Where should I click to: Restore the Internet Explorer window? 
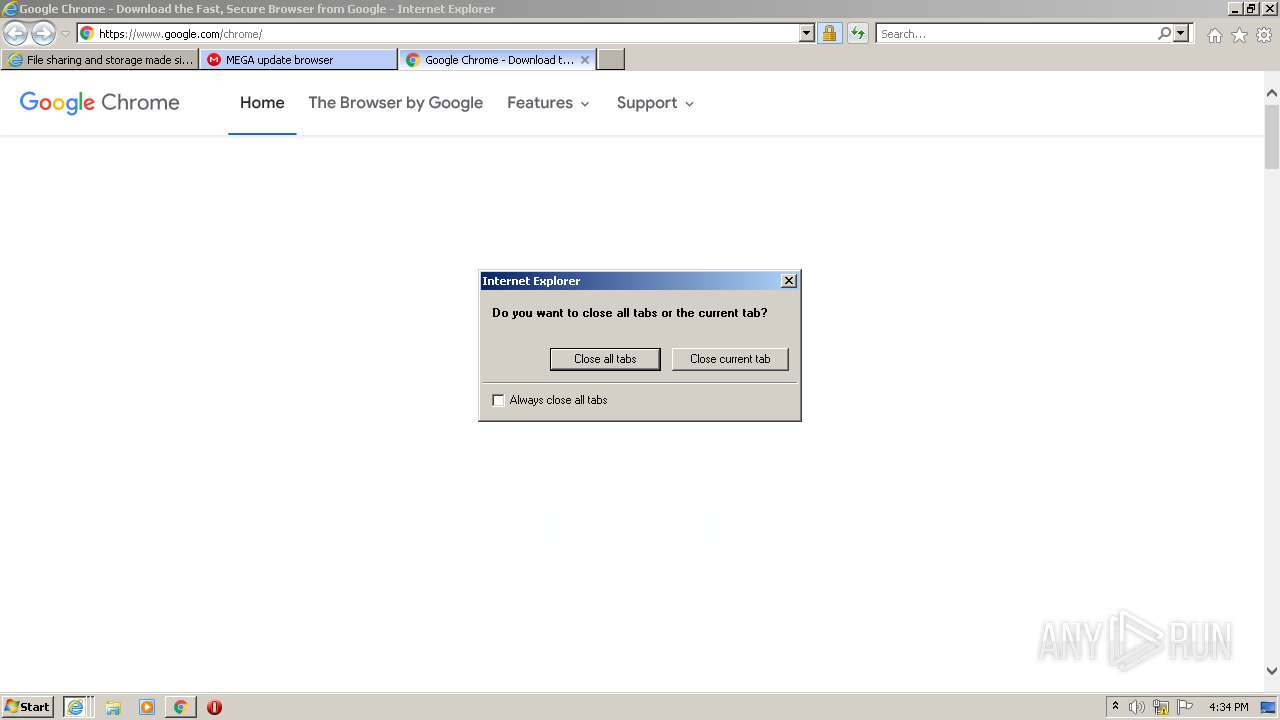click(x=1251, y=8)
